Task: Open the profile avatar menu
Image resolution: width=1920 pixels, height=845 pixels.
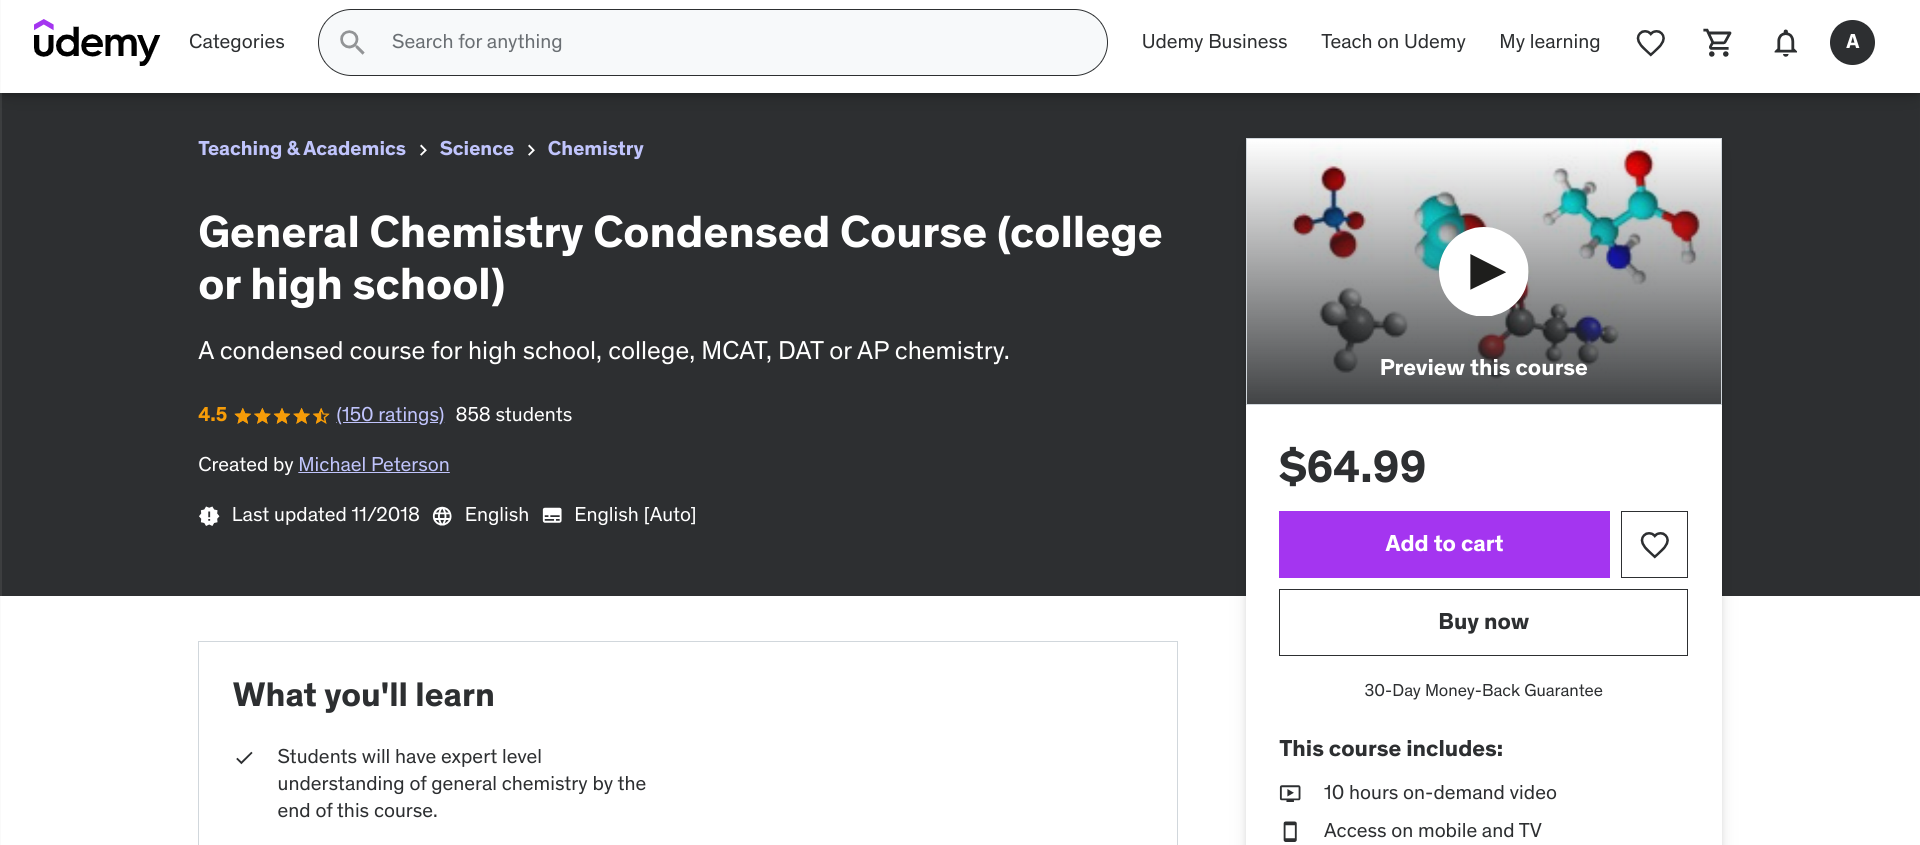Action: click(x=1853, y=42)
